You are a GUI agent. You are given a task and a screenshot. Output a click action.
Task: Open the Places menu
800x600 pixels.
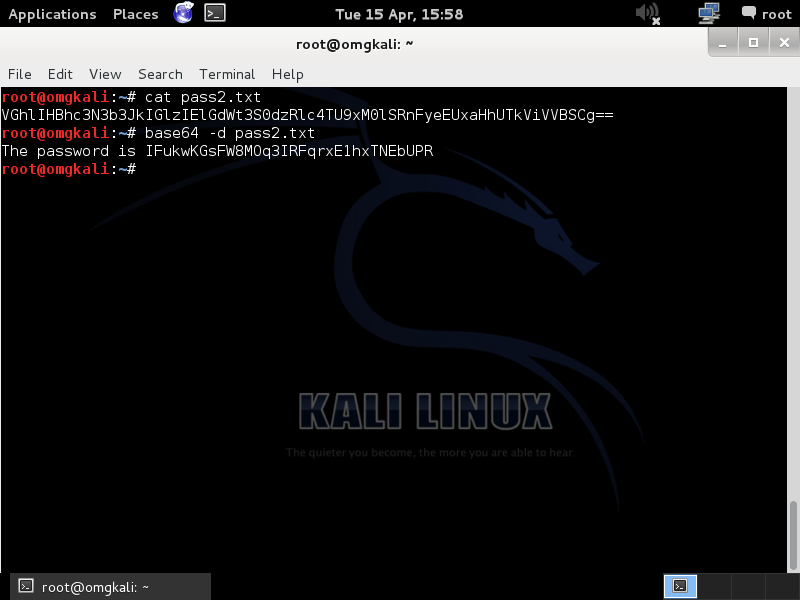[136, 14]
